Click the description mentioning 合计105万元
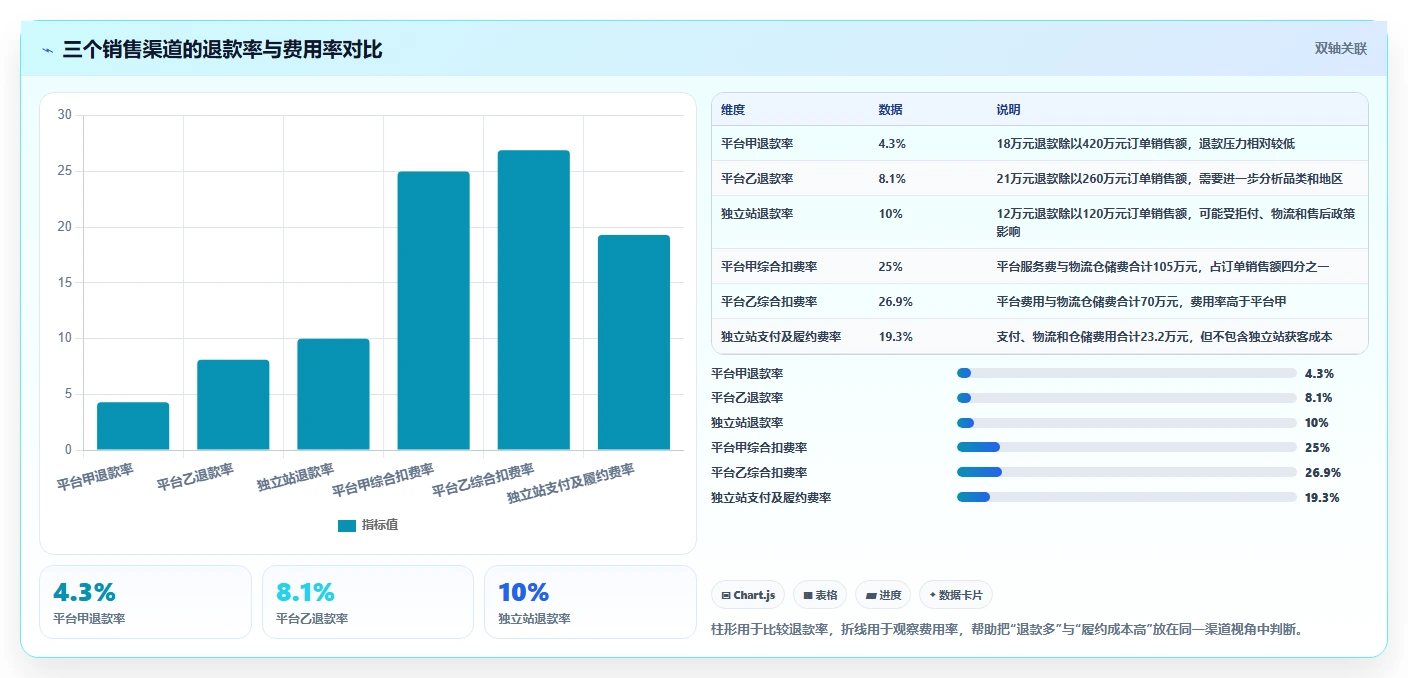The image size is (1408, 678). point(1163,267)
